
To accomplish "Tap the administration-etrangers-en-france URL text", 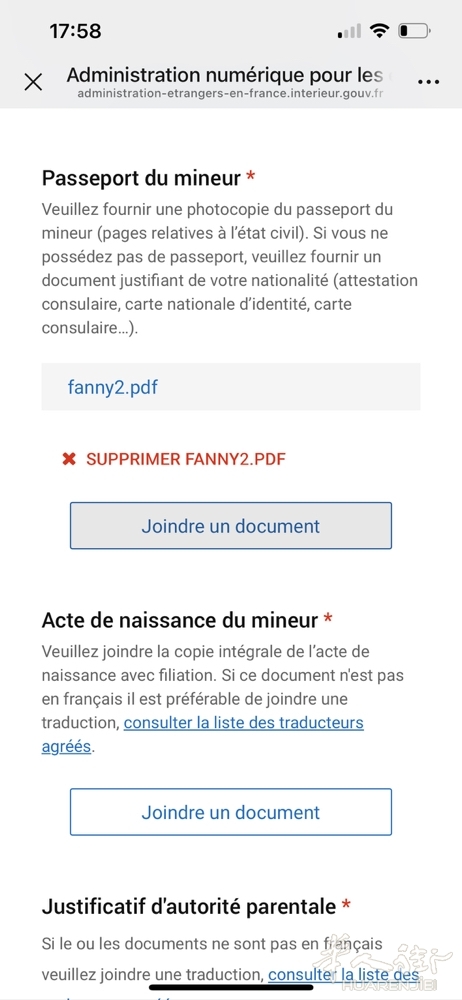I will click(x=230, y=94).
